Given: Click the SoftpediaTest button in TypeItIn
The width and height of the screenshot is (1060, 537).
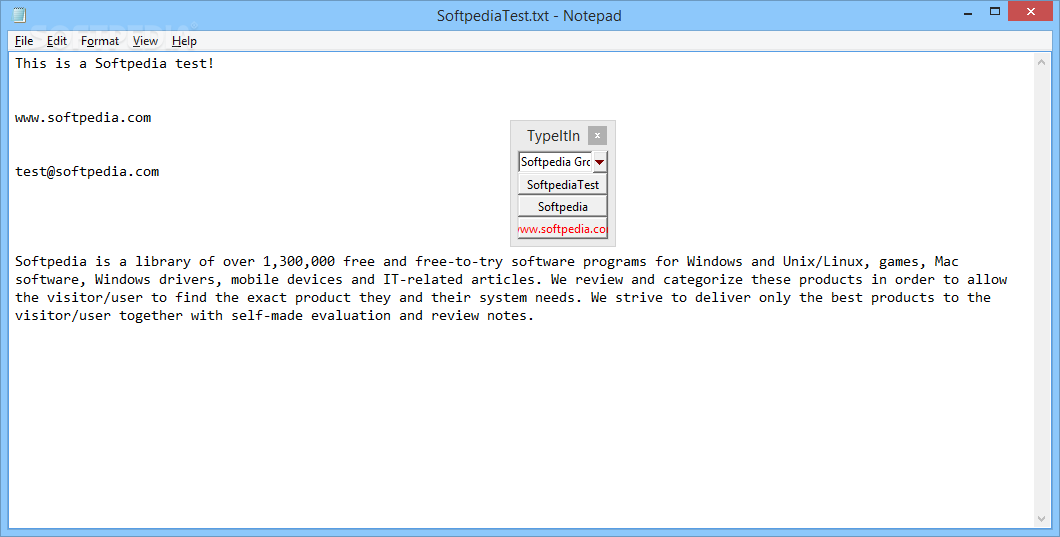Looking at the screenshot, I should 562,185.
